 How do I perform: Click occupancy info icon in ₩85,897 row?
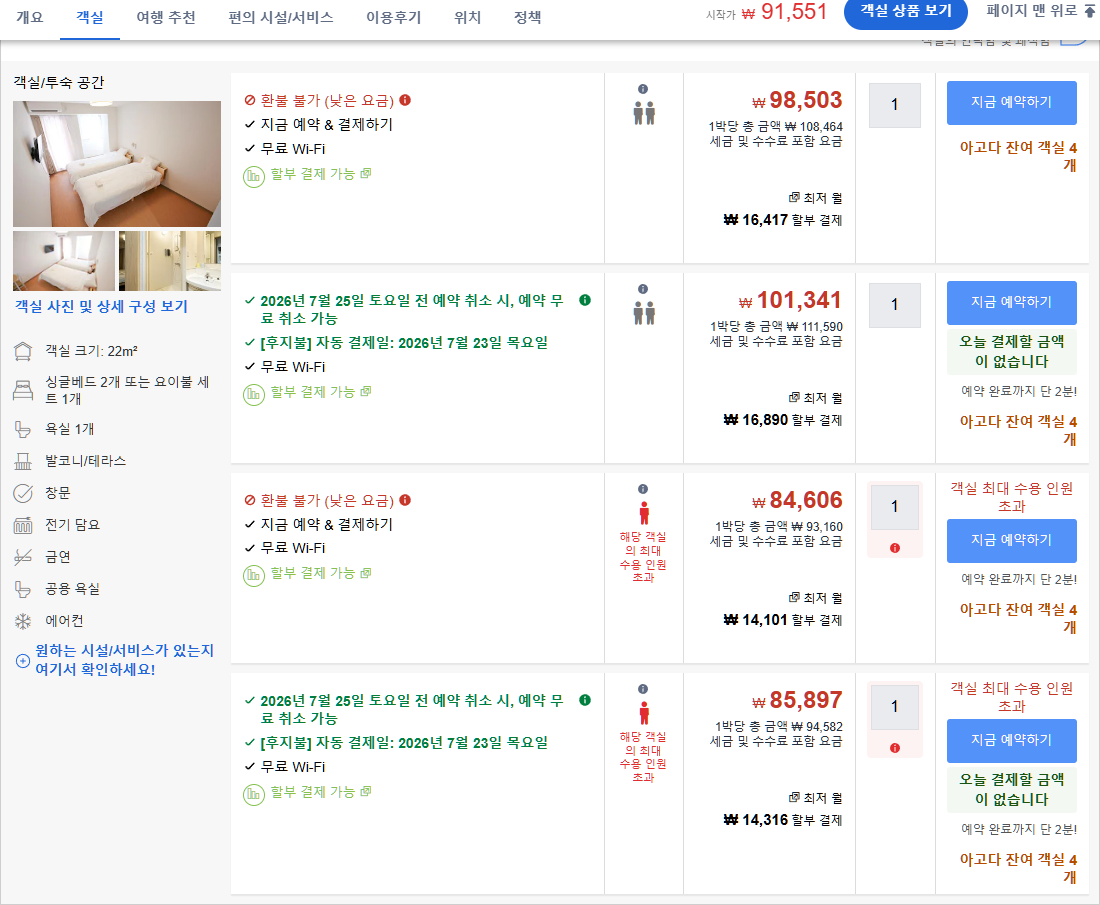(x=643, y=689)
